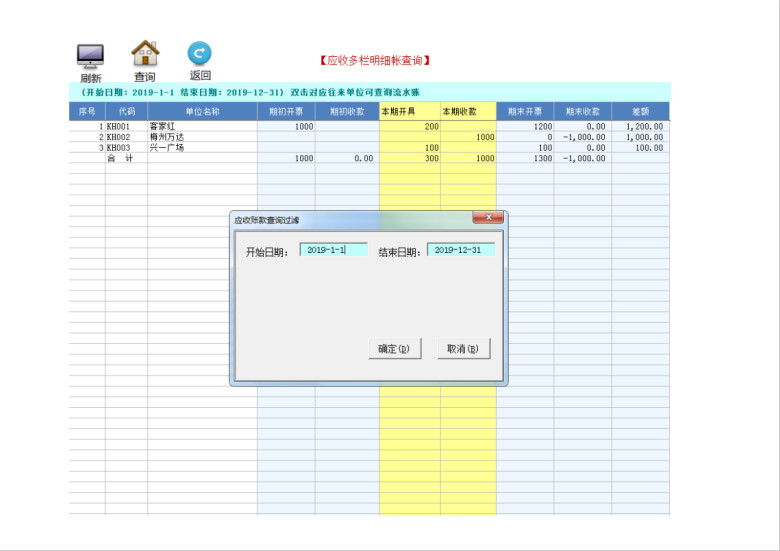Click the 刷新 monitor icon
This screenshot has height=551, width=780.
[x=91, y=56]
